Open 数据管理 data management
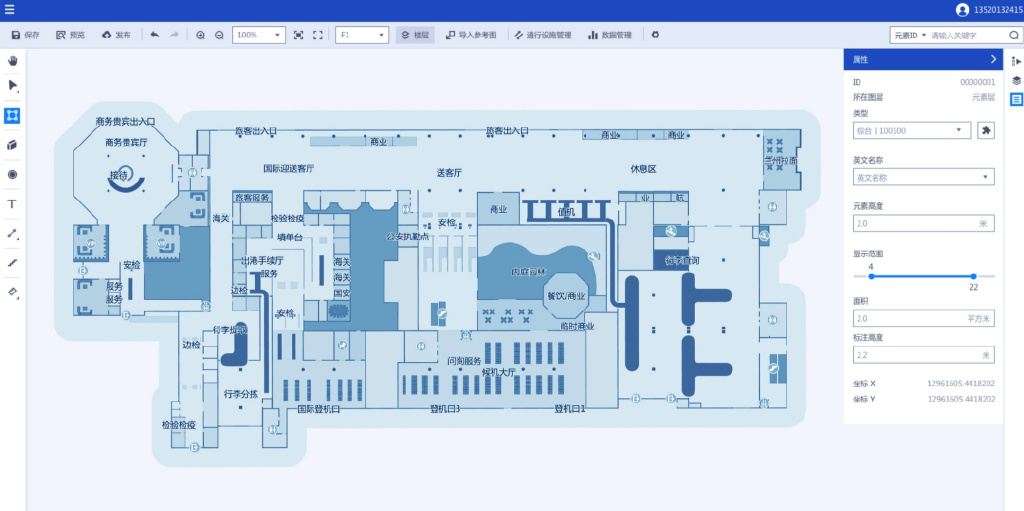 point(610,35)
